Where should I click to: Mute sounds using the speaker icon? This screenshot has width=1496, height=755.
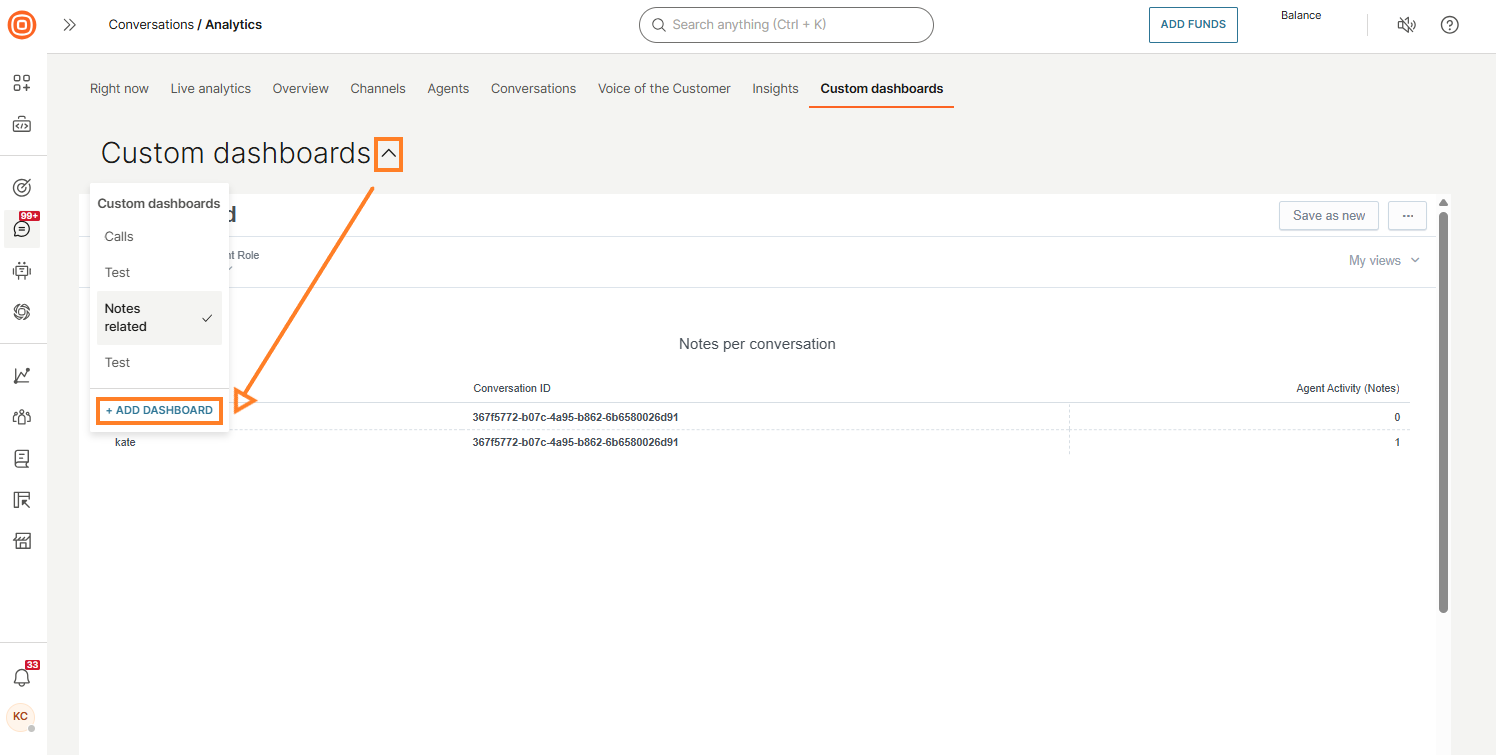[1407, 25]
